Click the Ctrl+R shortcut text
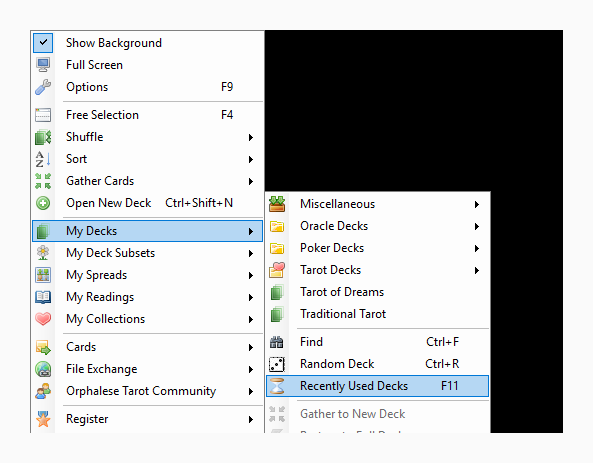 click(442, 364)
